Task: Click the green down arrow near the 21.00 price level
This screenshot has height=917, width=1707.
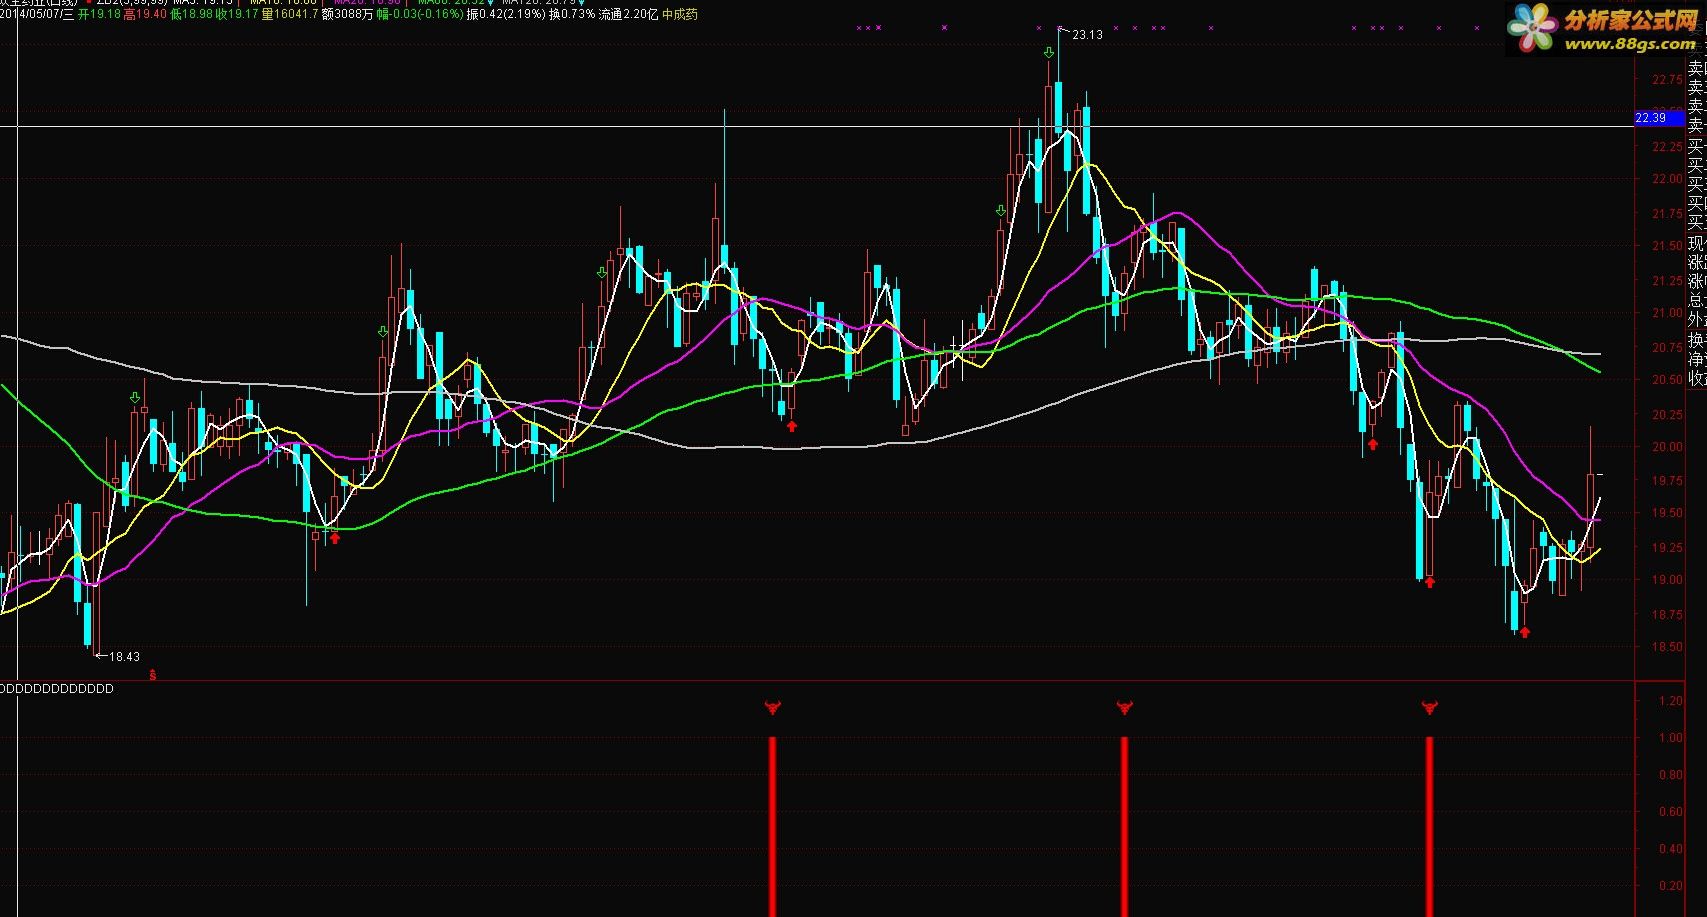Action: 383,331
